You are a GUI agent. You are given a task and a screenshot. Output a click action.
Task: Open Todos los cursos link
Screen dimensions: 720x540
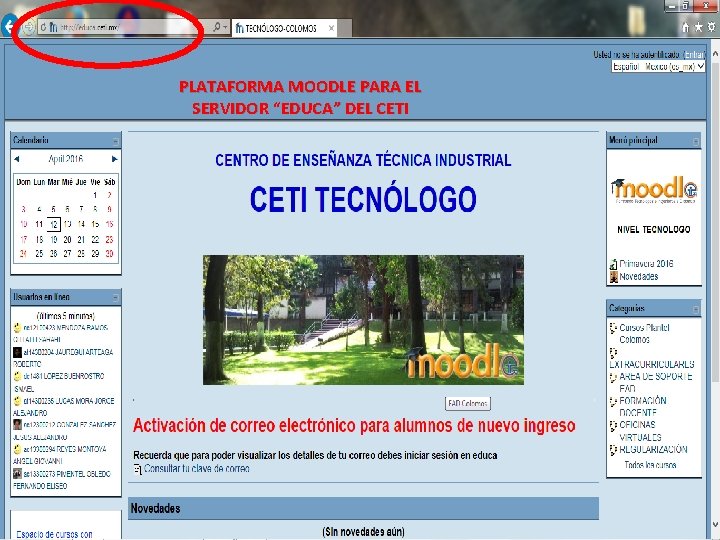[650, 465]
